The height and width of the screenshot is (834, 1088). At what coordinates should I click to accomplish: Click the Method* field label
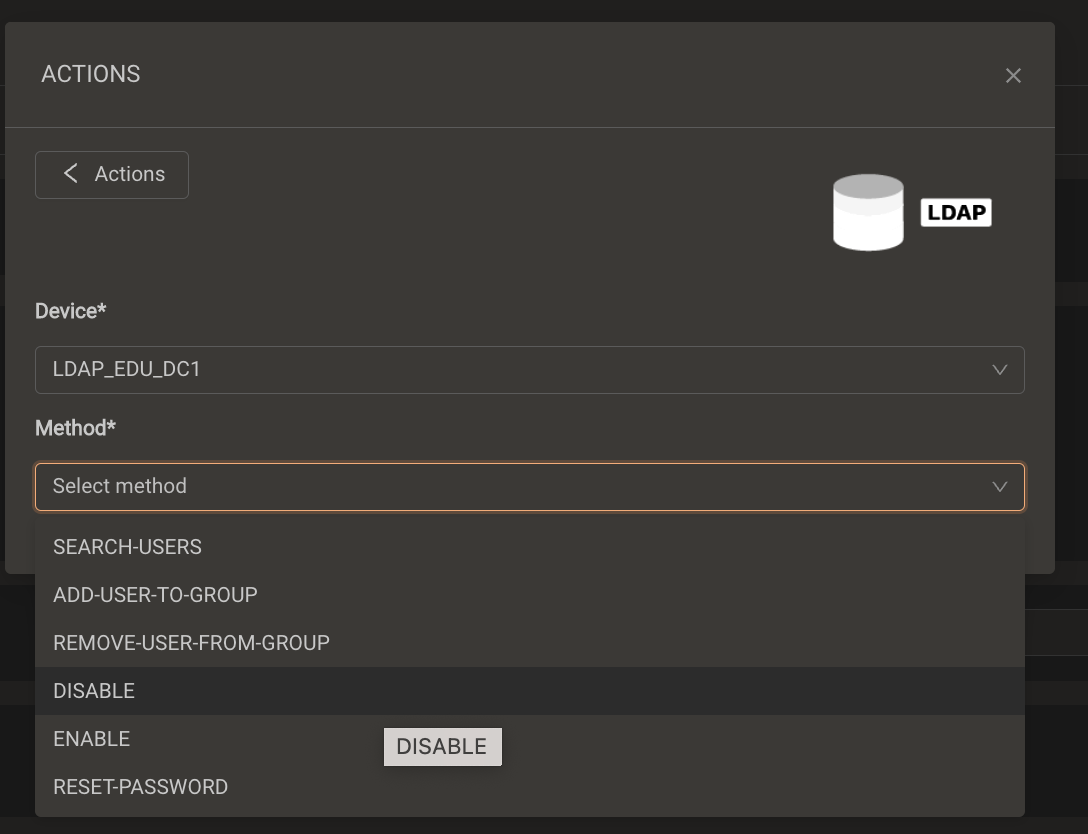click(x=76, y=428)
